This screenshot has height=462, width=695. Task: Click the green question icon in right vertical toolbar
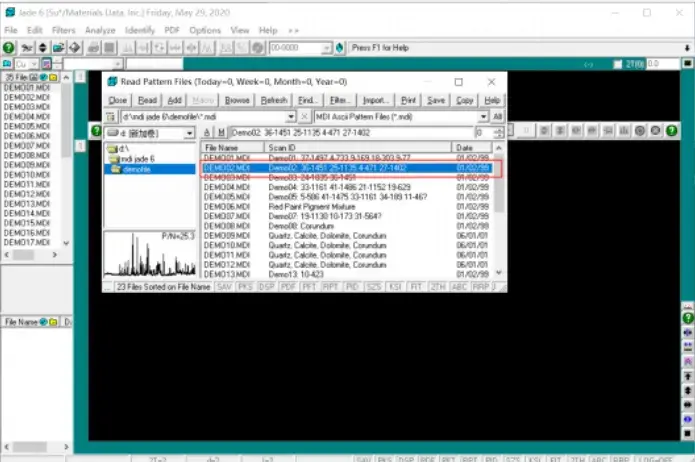688,317
